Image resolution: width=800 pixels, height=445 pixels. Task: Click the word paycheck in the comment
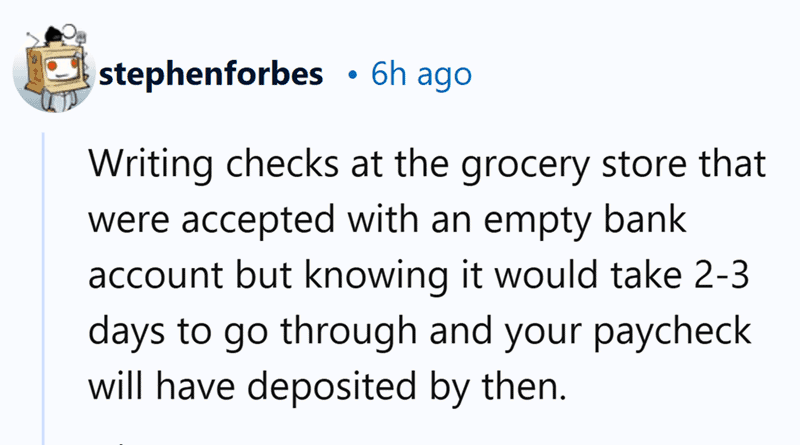tap(672, 332)
